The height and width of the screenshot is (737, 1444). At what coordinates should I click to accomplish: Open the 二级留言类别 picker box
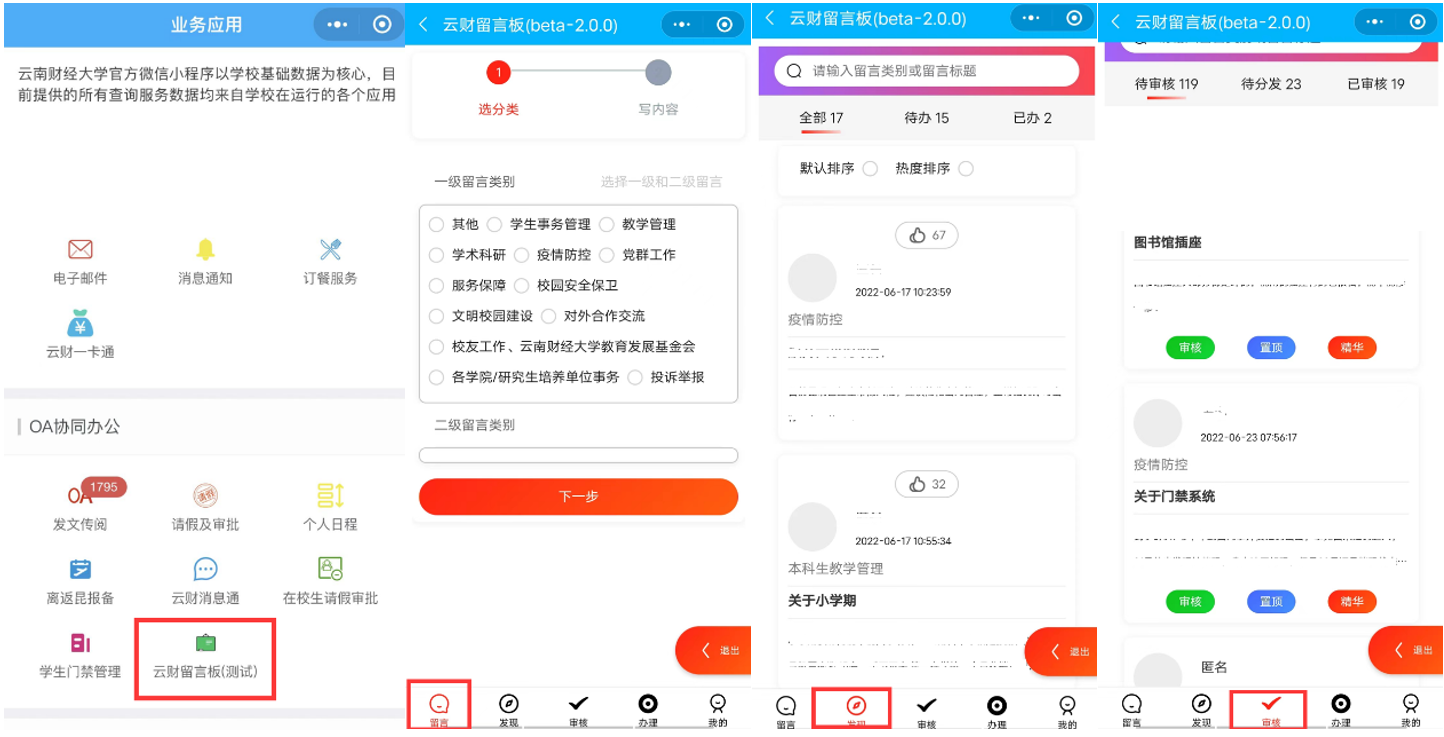578,456
